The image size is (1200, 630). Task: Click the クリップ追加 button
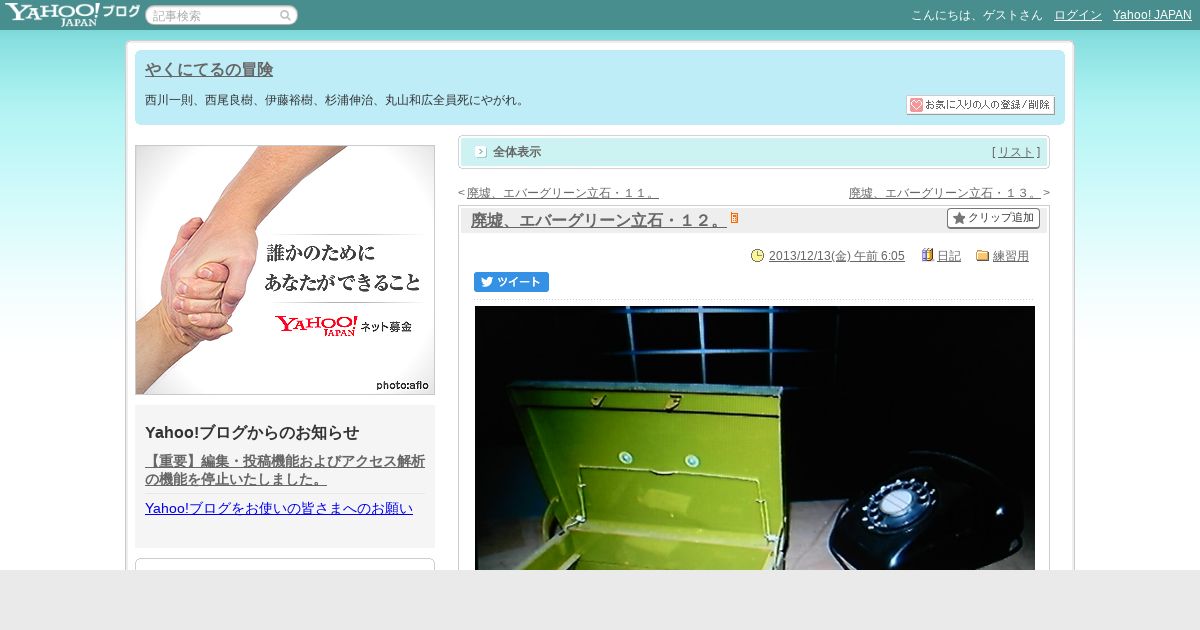(x=993, y=218)
